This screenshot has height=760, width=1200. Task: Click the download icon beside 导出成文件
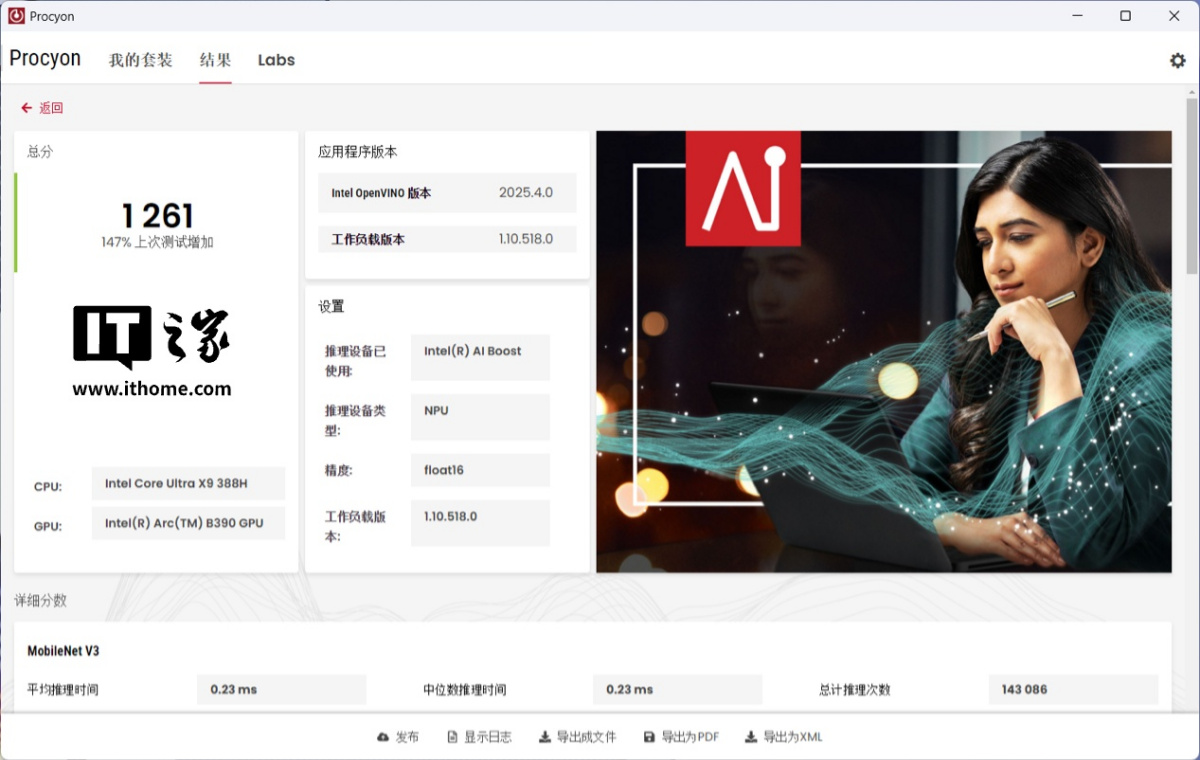545,736
